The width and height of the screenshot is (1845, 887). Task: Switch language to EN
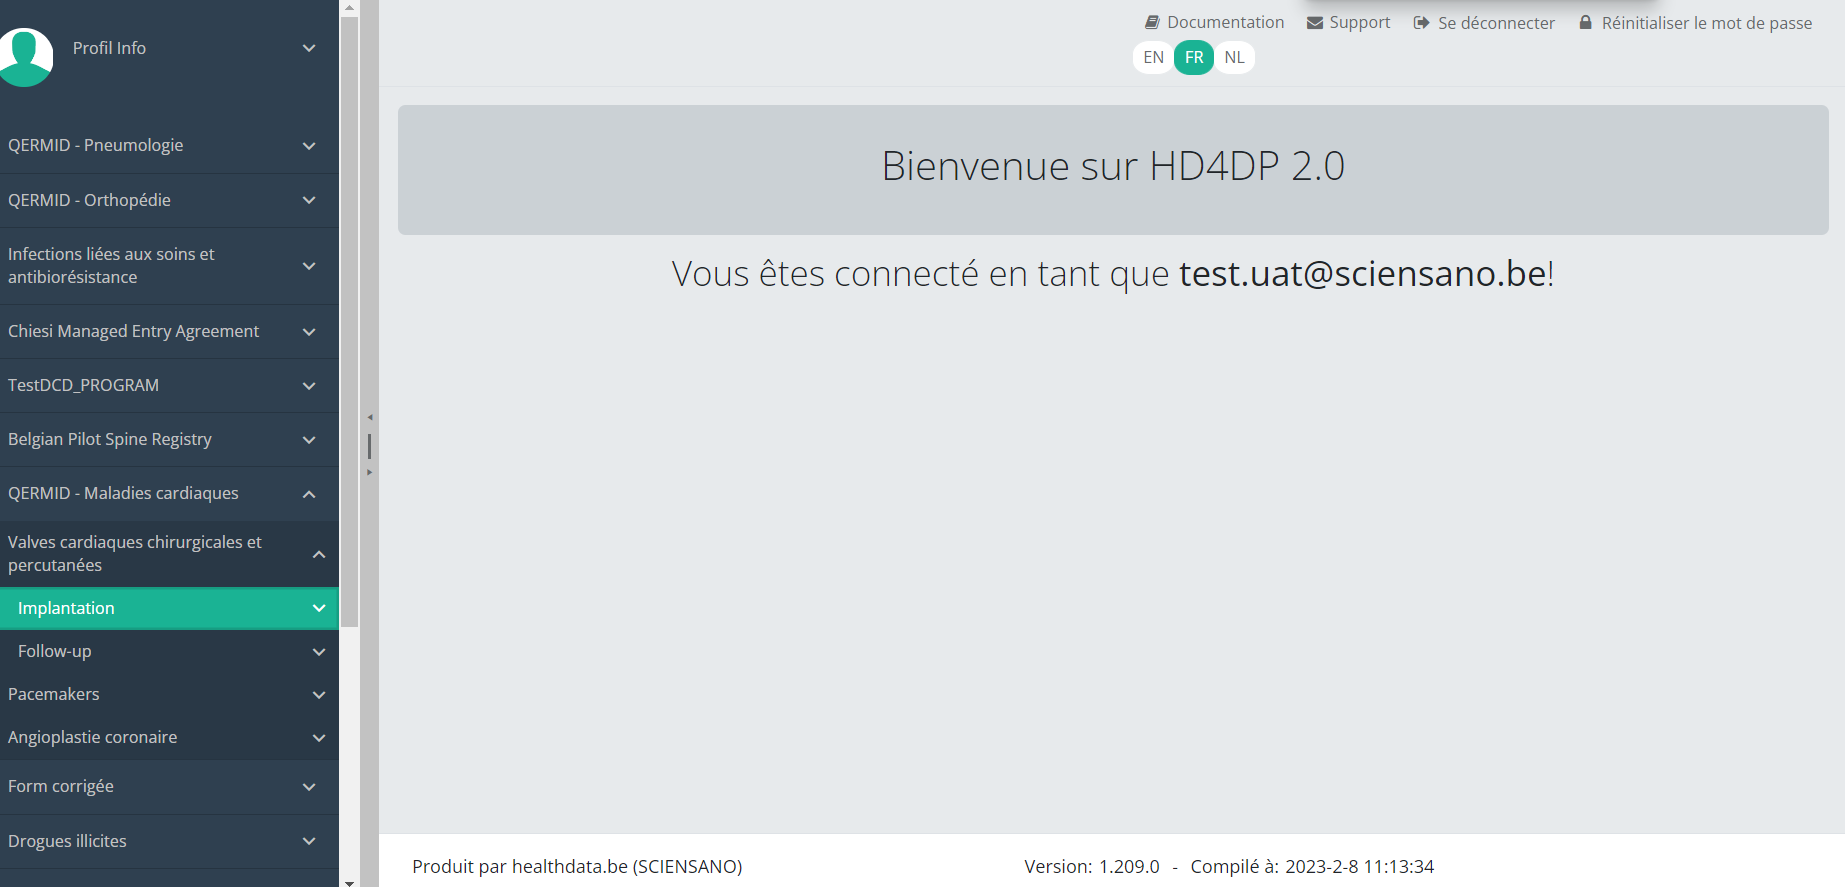[x=1153, y=57]
